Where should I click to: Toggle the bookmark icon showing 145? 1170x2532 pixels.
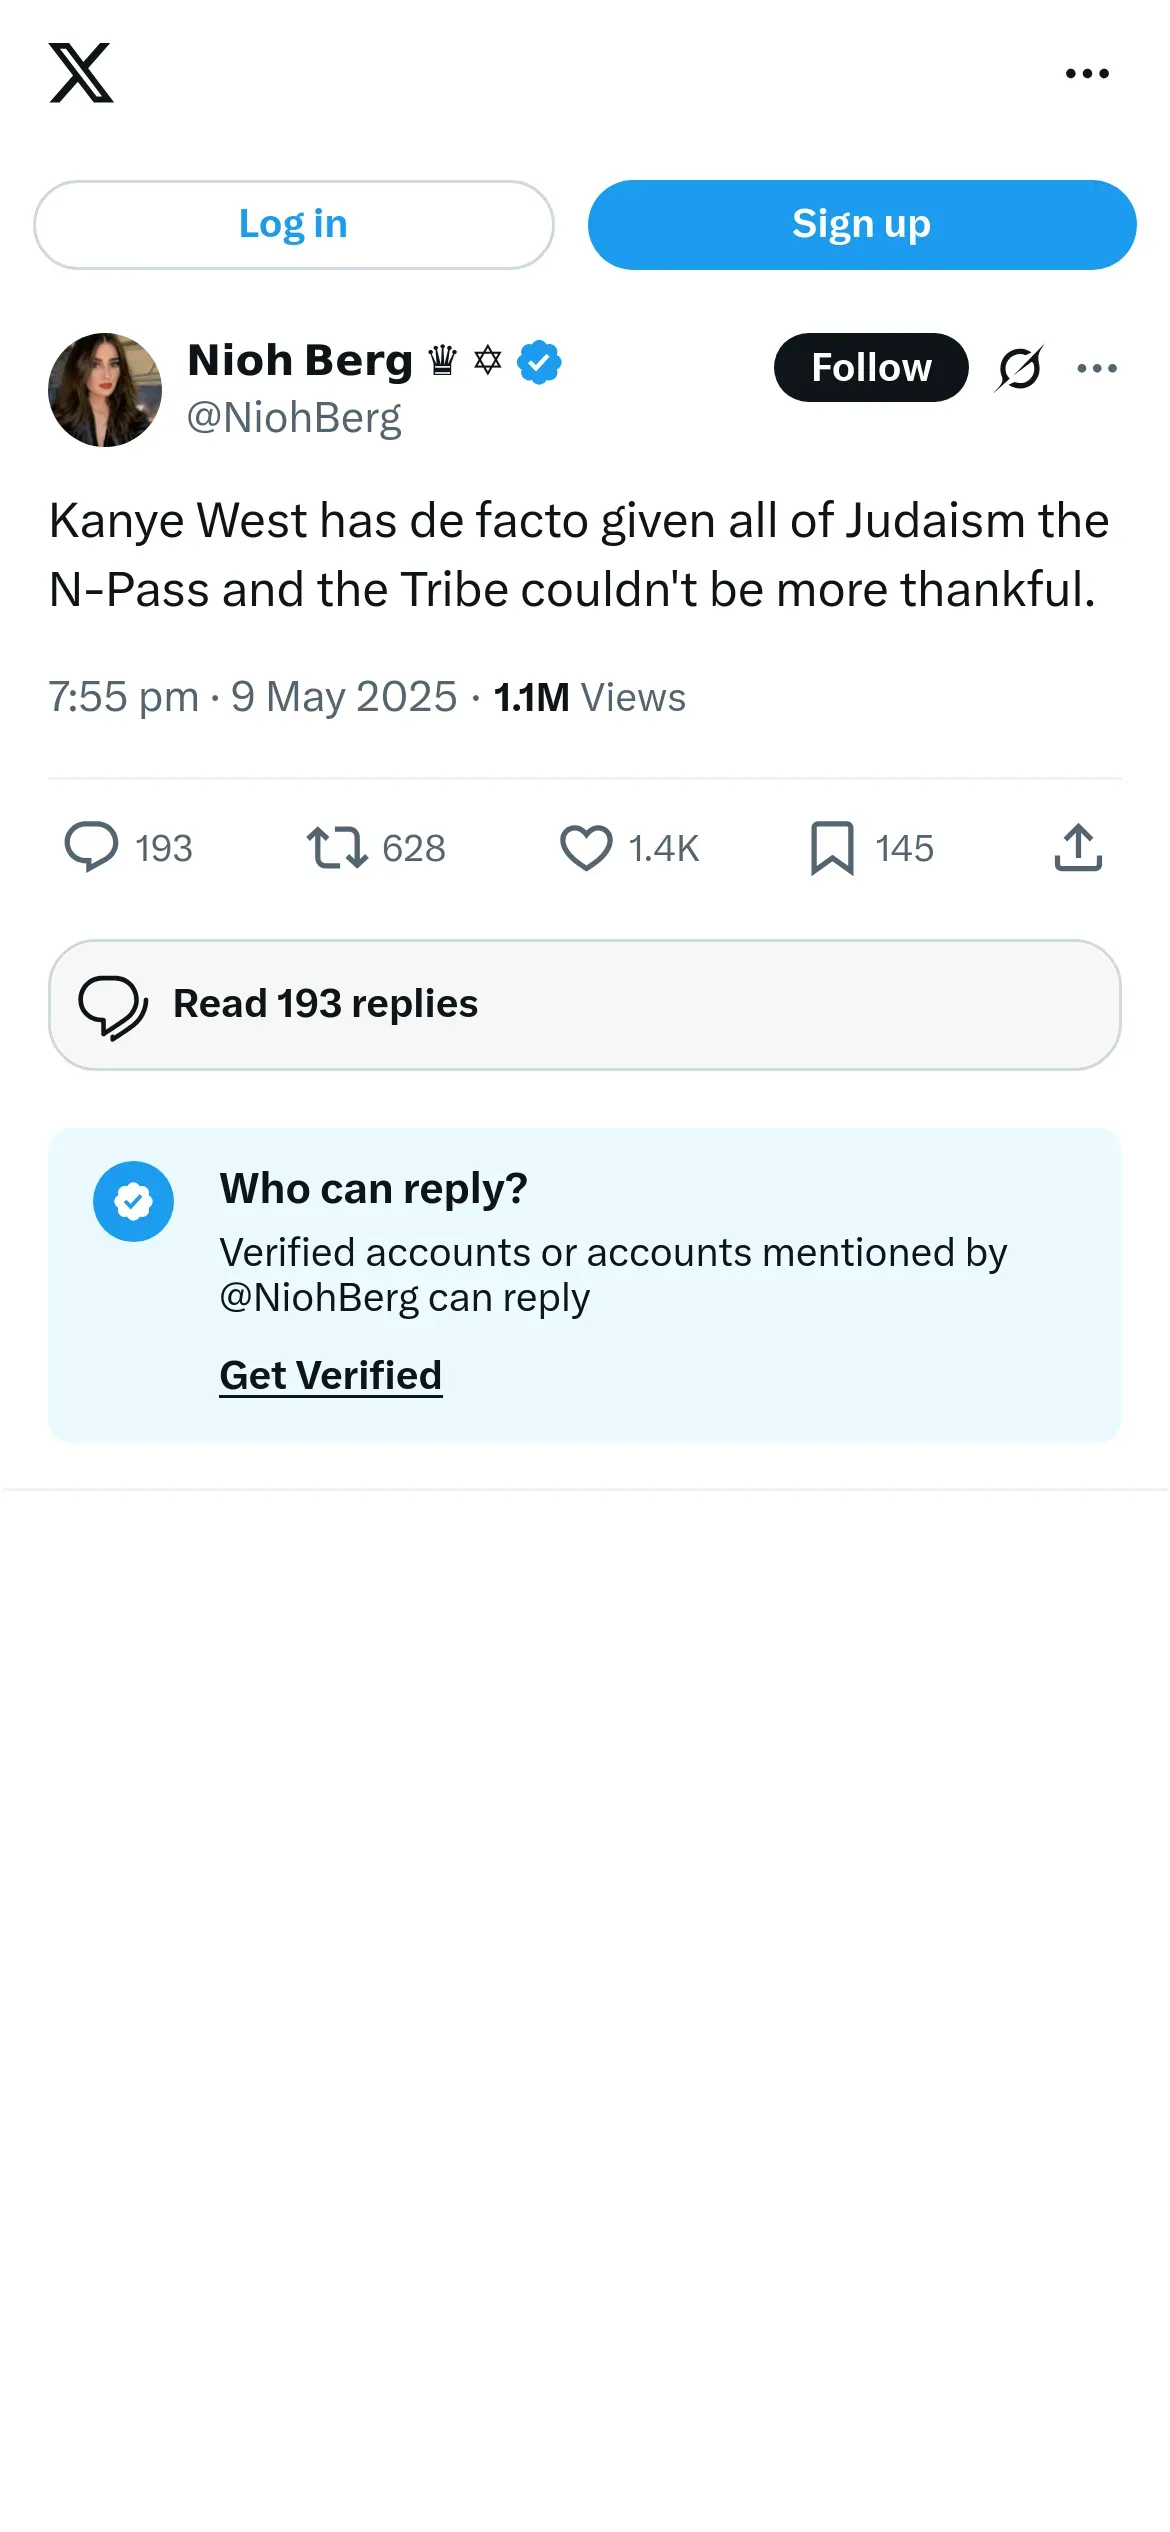[x=832, y=848]
